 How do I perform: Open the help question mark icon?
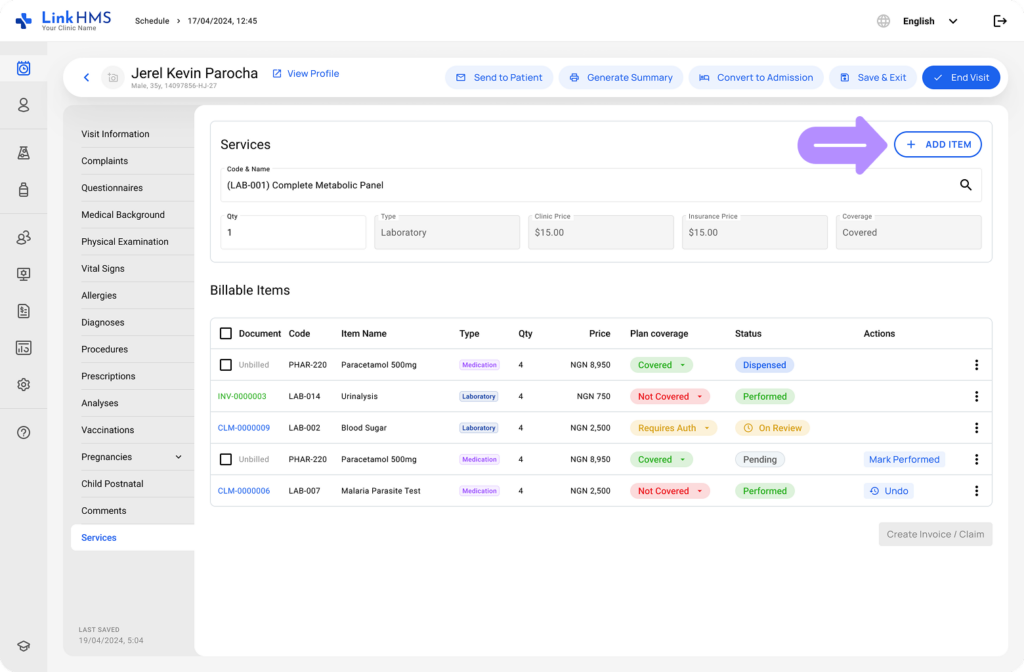pyautogui.click(x=24, y=432)
